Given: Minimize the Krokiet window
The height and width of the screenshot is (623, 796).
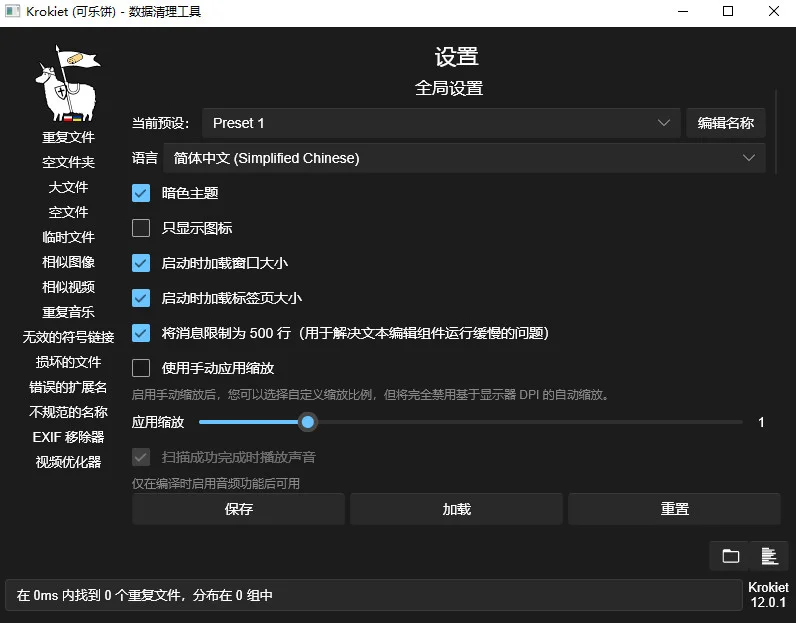Looking at the screenshot, I should click(x=683, y=11).
